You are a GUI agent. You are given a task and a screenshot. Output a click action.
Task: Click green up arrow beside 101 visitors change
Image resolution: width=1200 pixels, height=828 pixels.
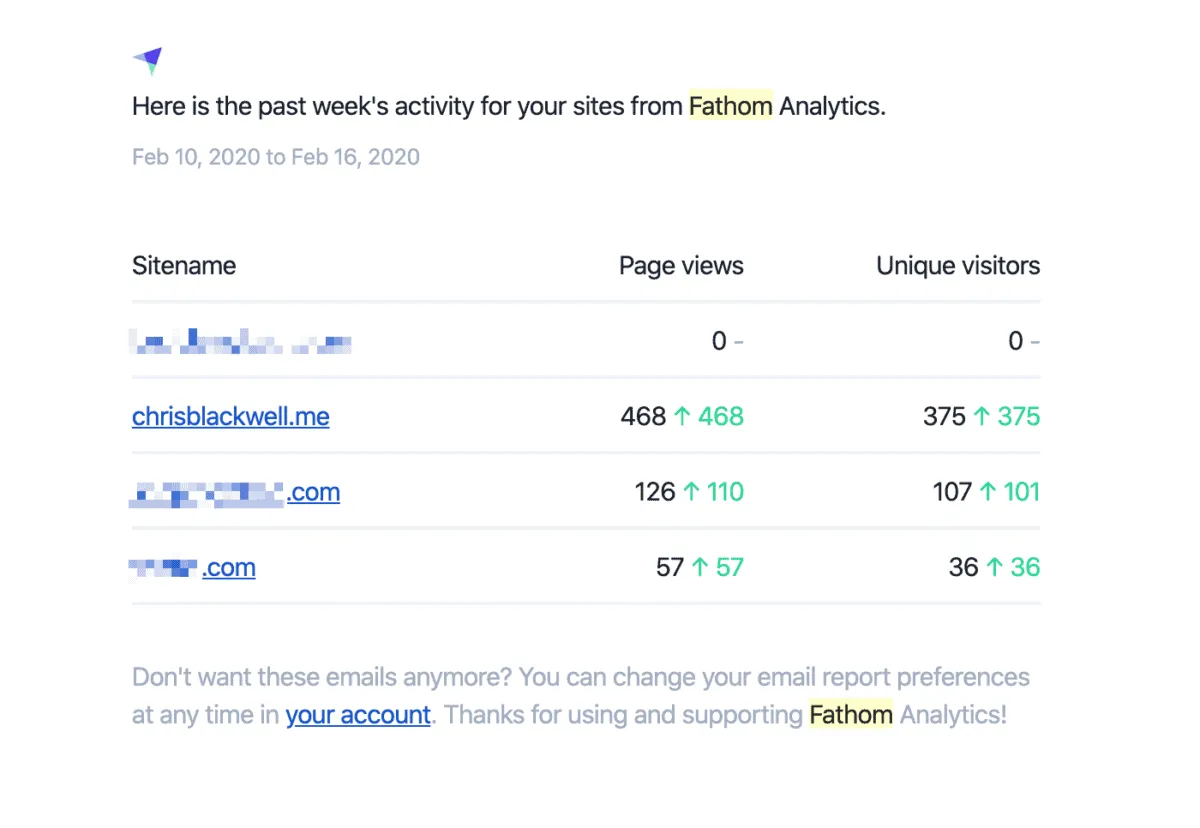coord(988,492)
